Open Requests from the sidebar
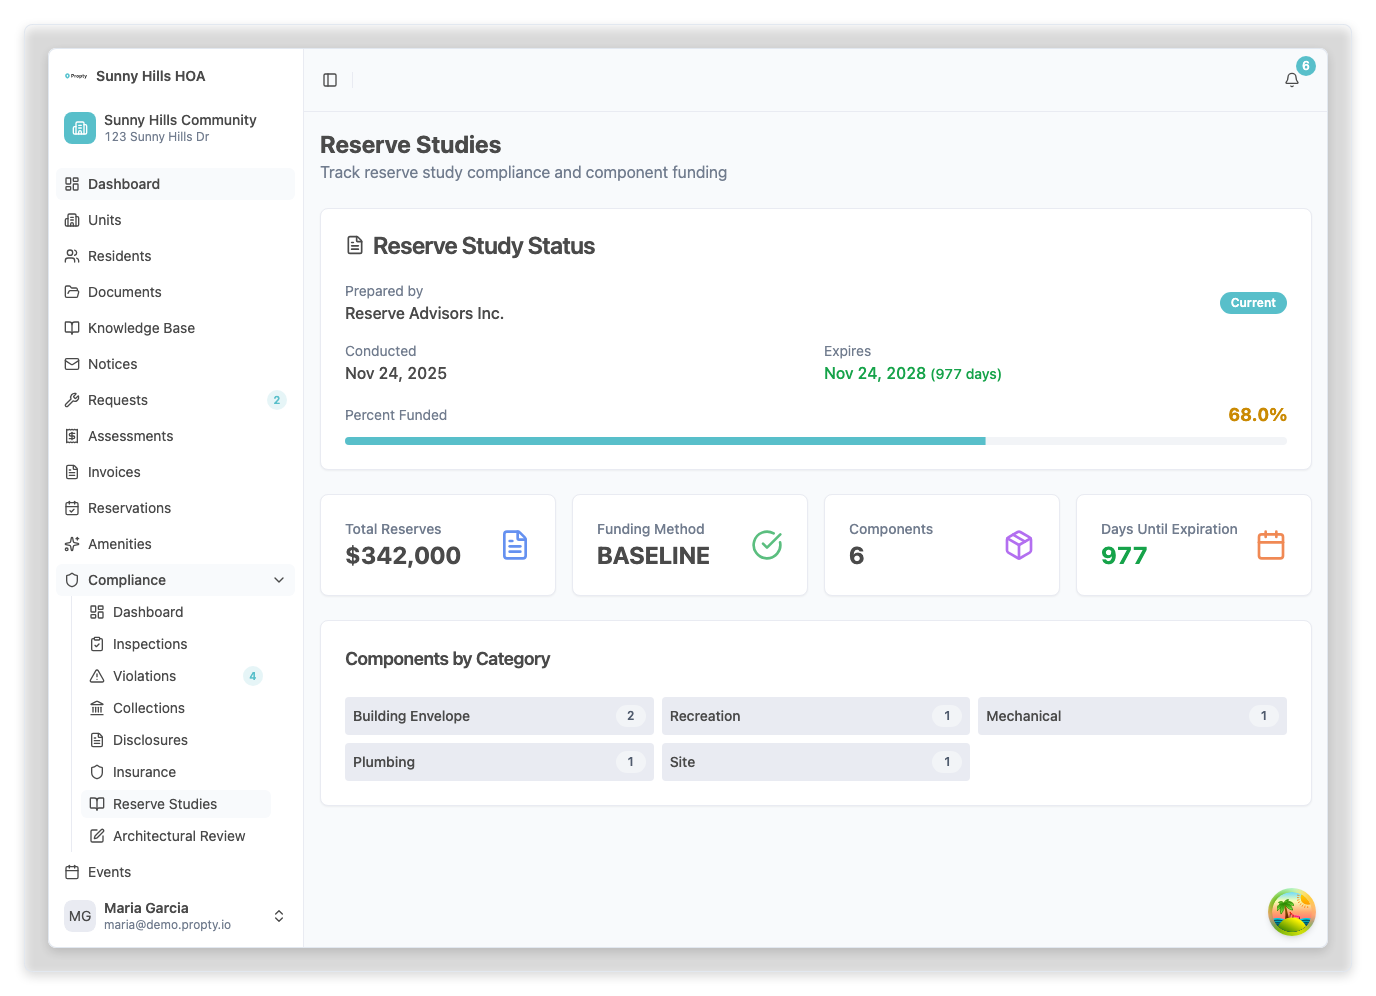This screenshot has height=996, width=1376. click(118, 400)
